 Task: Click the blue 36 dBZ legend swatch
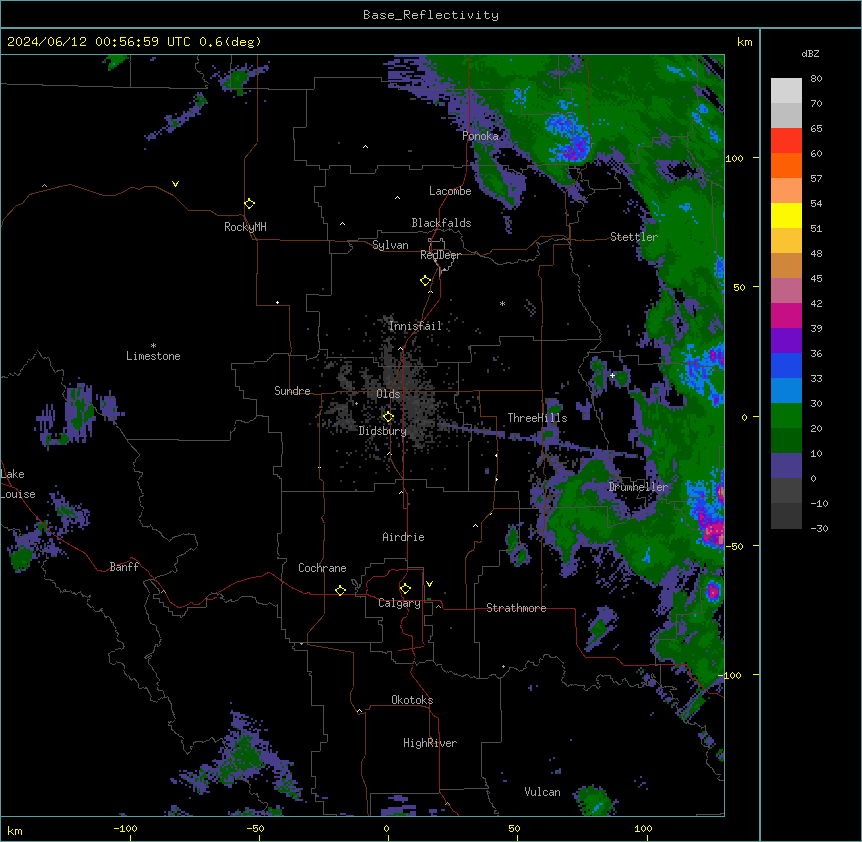click(x=786, y=365)
